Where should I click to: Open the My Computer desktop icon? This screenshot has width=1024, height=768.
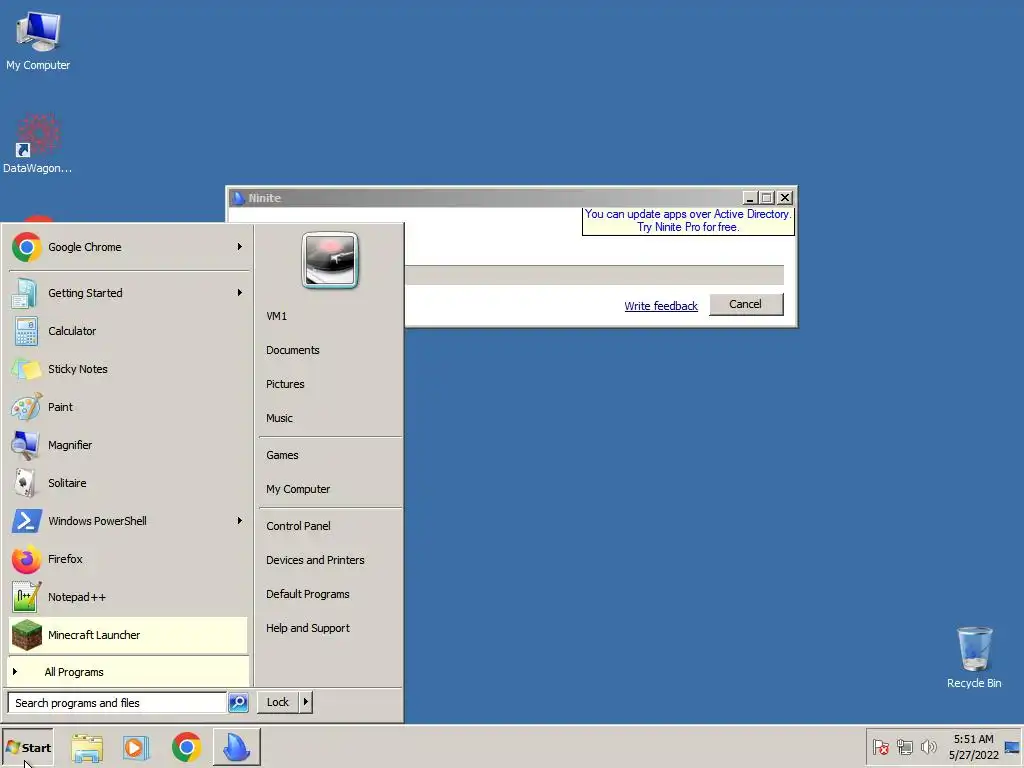[38, 40]
